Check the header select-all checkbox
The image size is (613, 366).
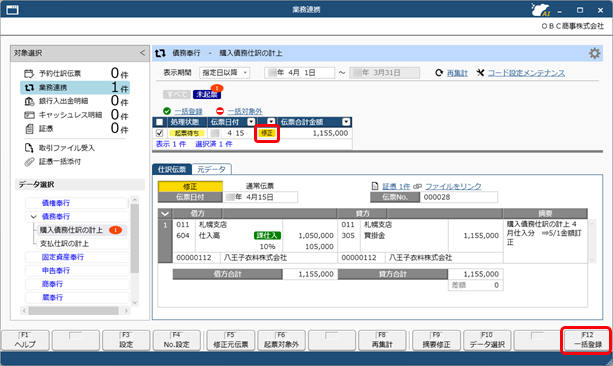click(160, 122)
